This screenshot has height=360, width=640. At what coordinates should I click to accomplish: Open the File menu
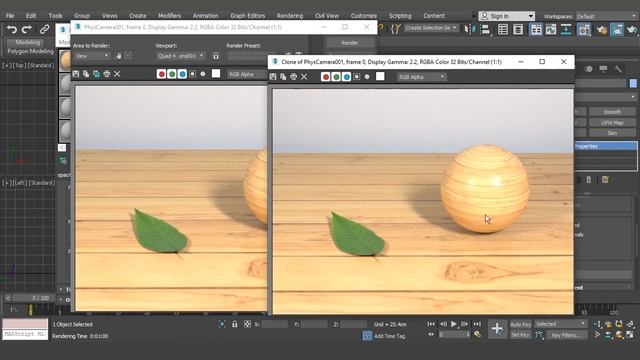(x=10, y=16)
